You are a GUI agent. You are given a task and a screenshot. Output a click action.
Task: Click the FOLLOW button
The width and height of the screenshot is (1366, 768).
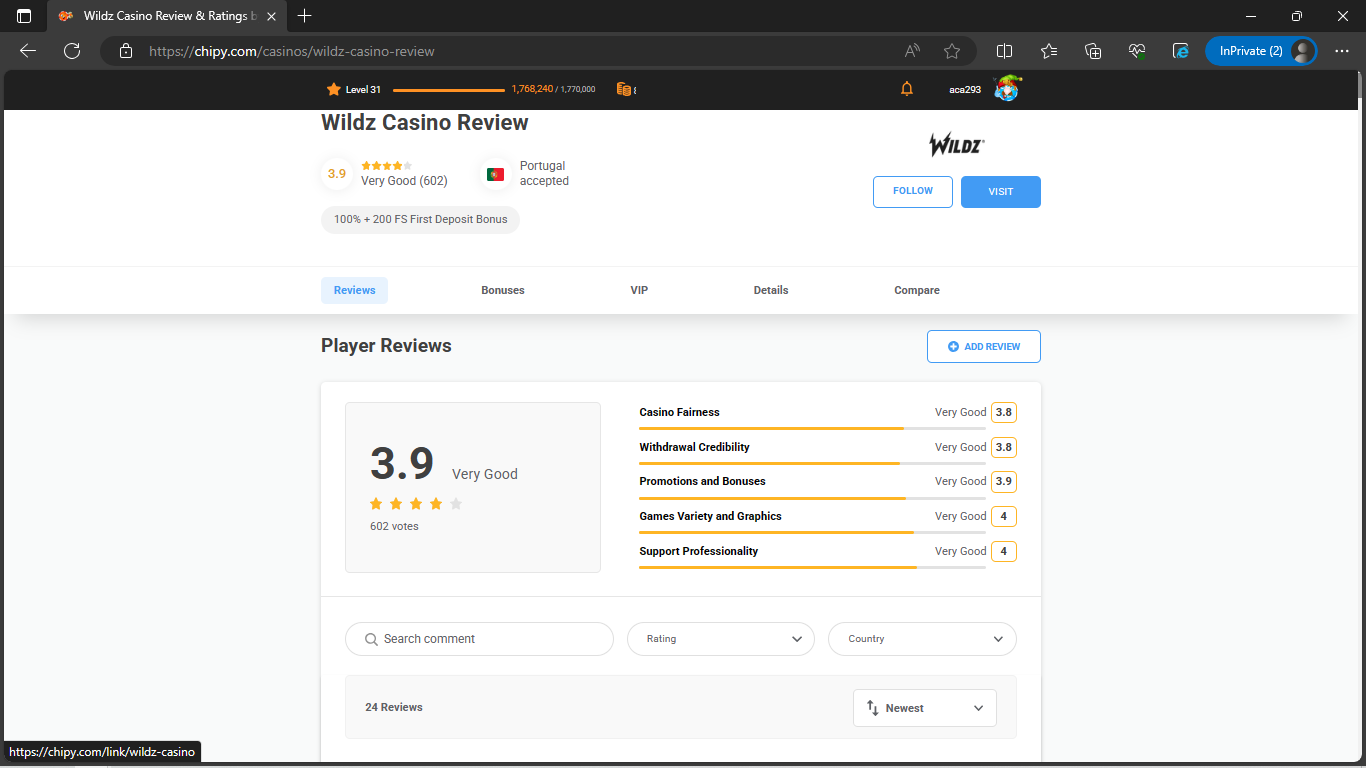(912, 191)
